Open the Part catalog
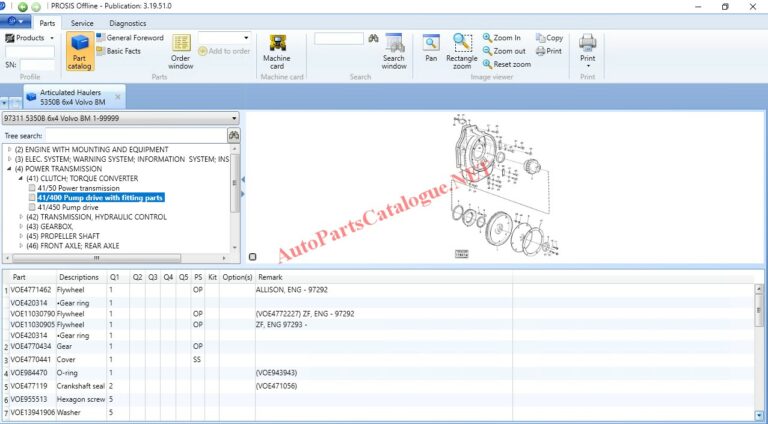768x424 pixels. (x=79, y=51)
